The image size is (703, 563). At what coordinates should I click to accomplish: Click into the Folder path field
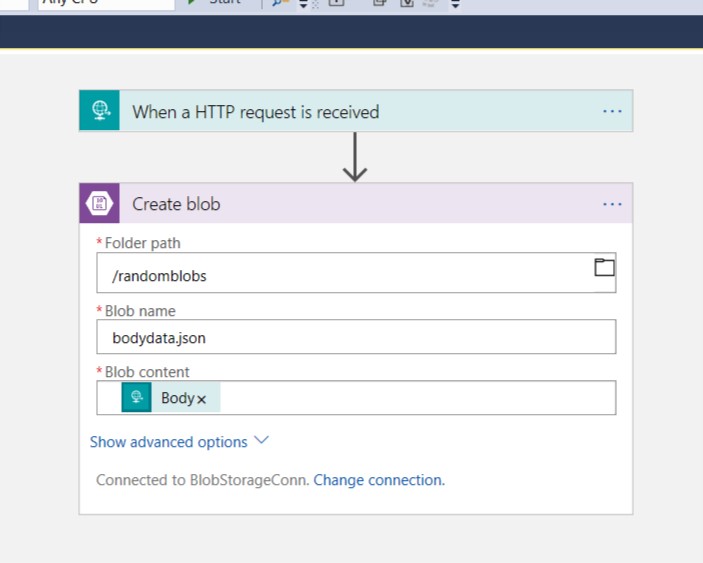click(x=356, y=273)
